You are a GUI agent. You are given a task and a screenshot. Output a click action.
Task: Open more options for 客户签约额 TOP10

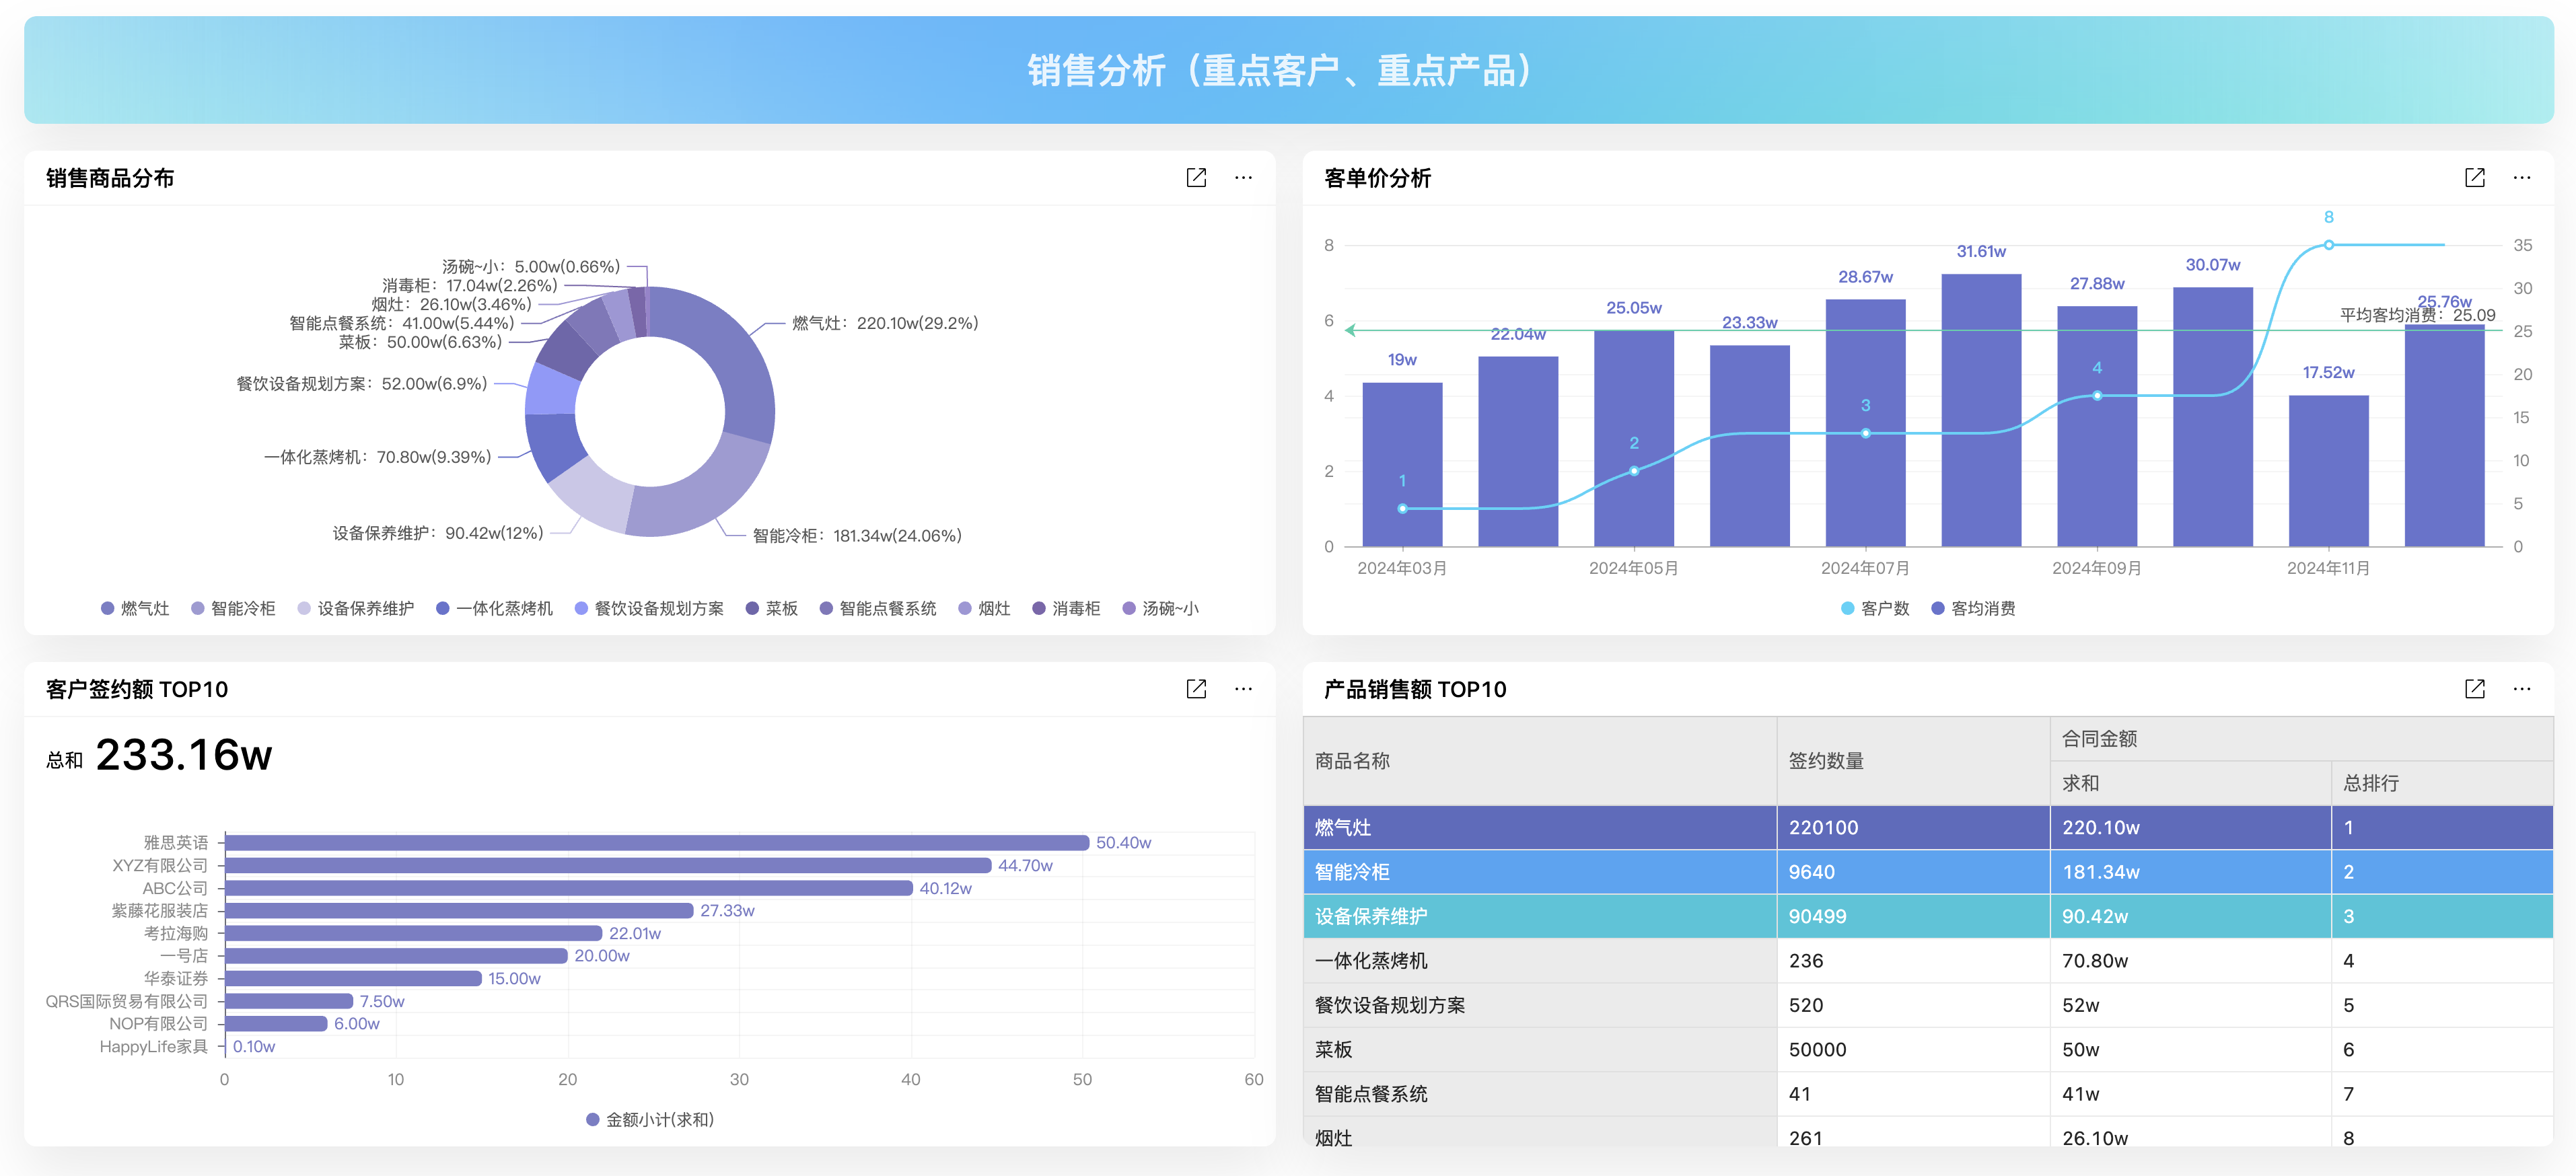[1243, 689]
